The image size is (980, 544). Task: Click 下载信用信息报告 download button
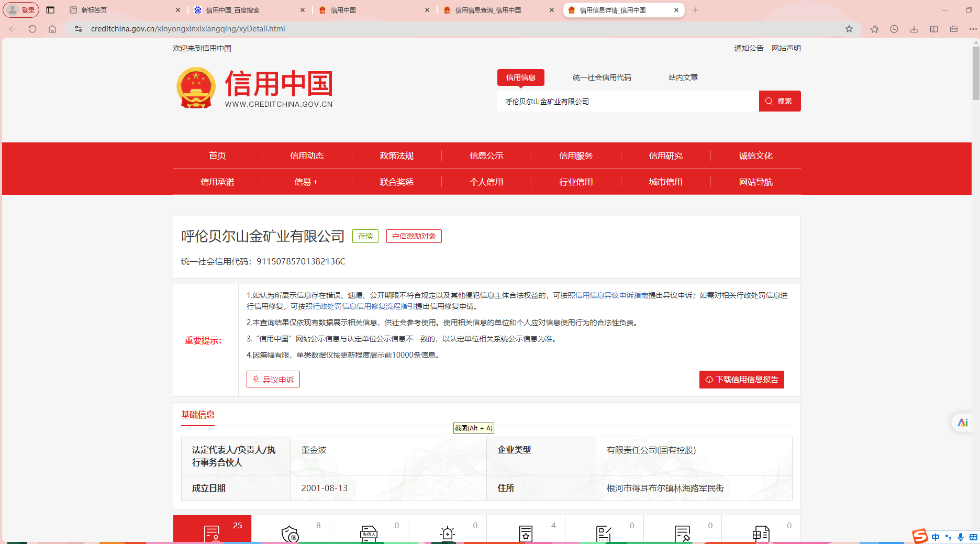pos(741,380)
